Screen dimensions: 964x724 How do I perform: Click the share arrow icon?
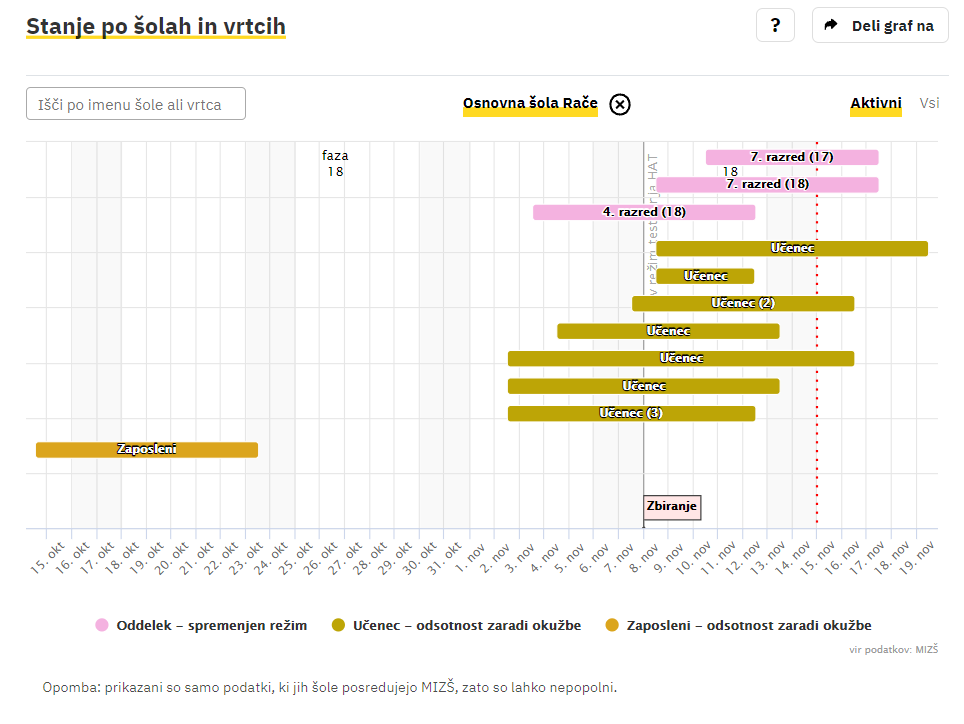pyautogui.click(x=830, y=25)
